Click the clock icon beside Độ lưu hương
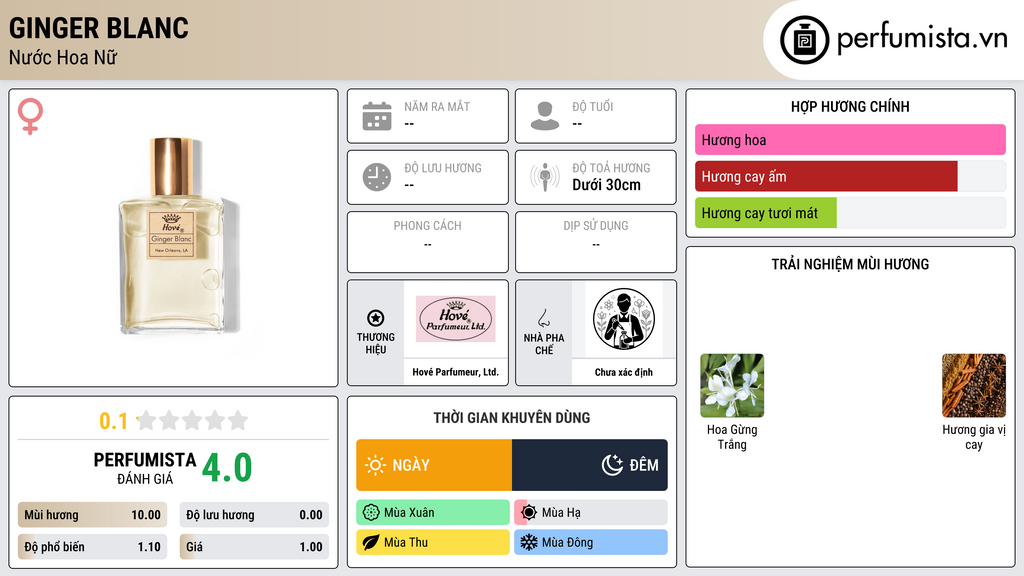 point(377,177)
